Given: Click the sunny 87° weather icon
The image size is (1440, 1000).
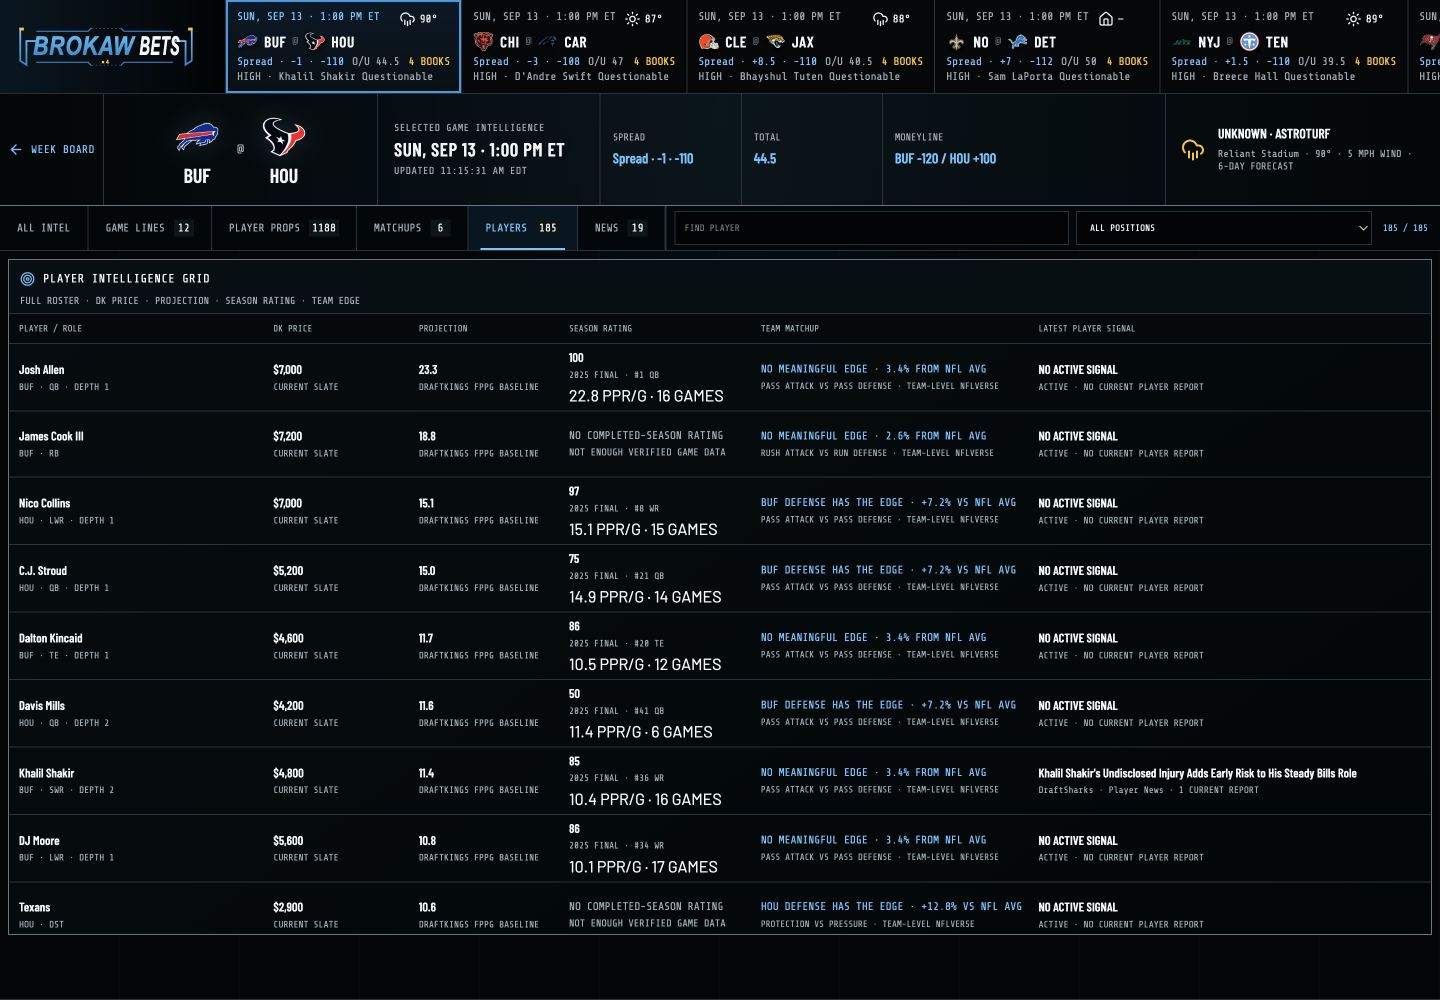Looking at the screenshot, I should (x=632, y=19).
